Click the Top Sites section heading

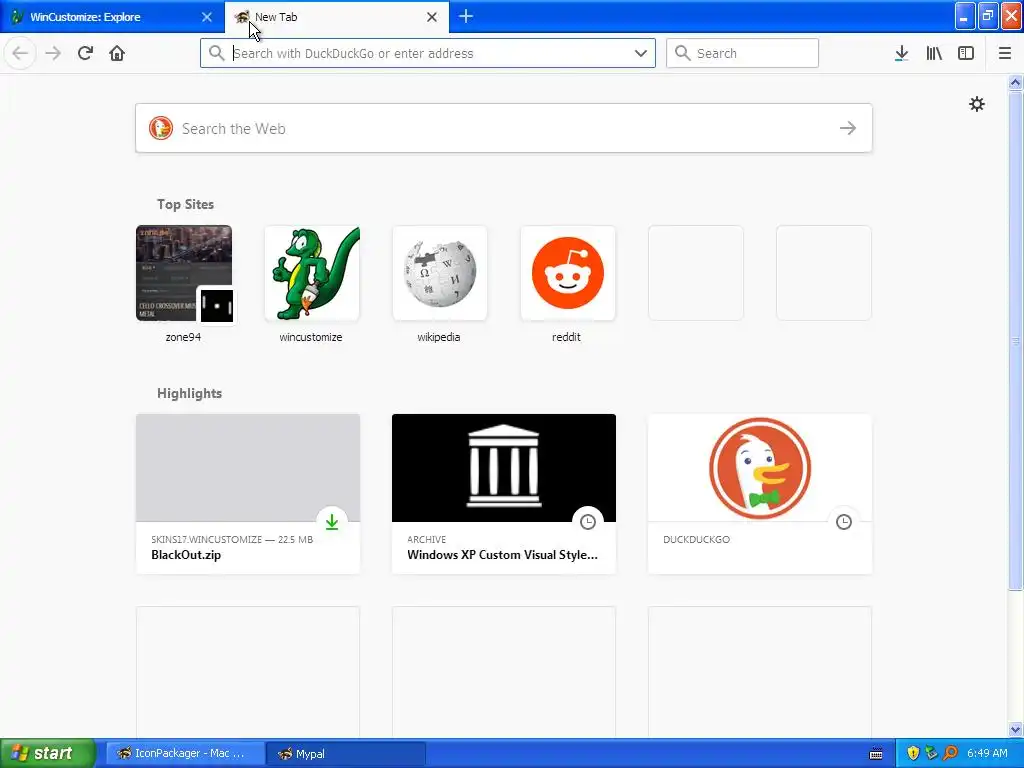point(185,204)
